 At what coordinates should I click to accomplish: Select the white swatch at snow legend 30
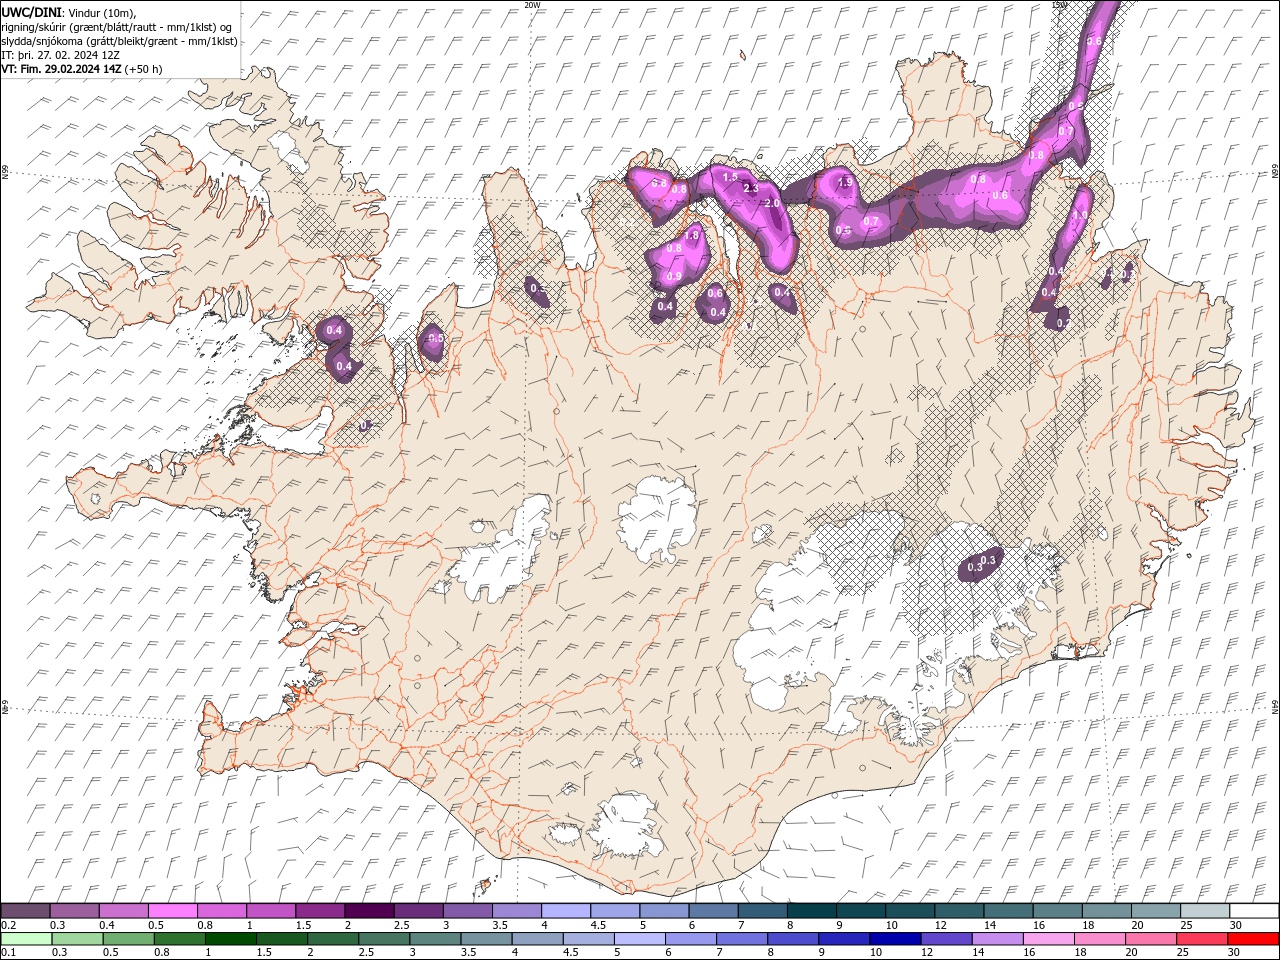click(x=1253, y=911)
